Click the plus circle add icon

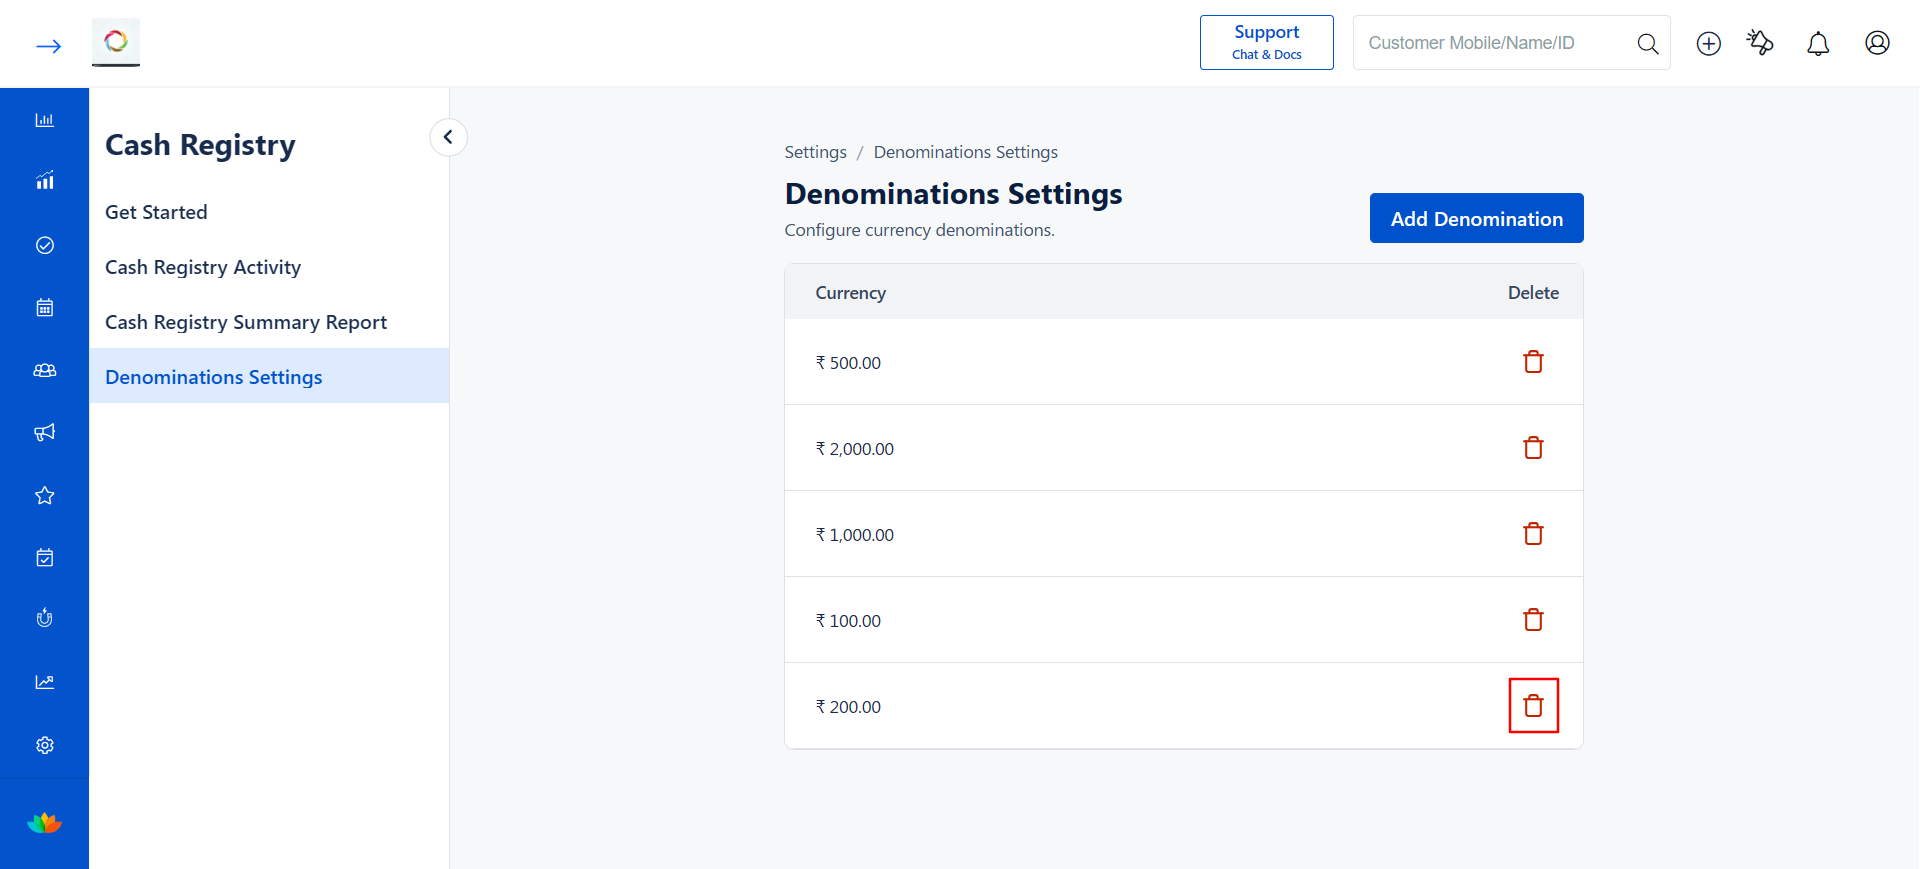(x=1709, y=43)
